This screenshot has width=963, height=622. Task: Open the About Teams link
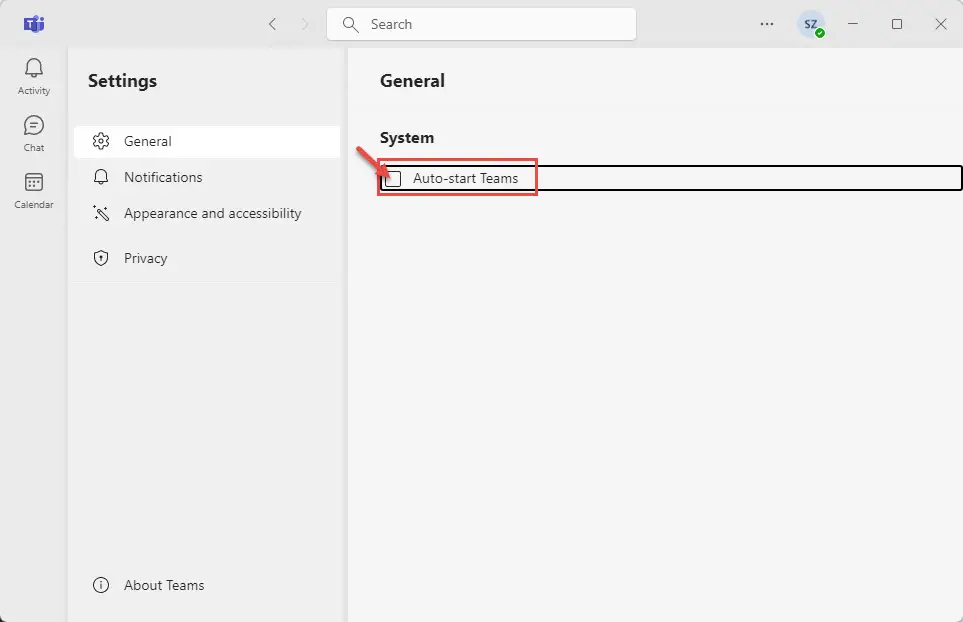[164, 585]
